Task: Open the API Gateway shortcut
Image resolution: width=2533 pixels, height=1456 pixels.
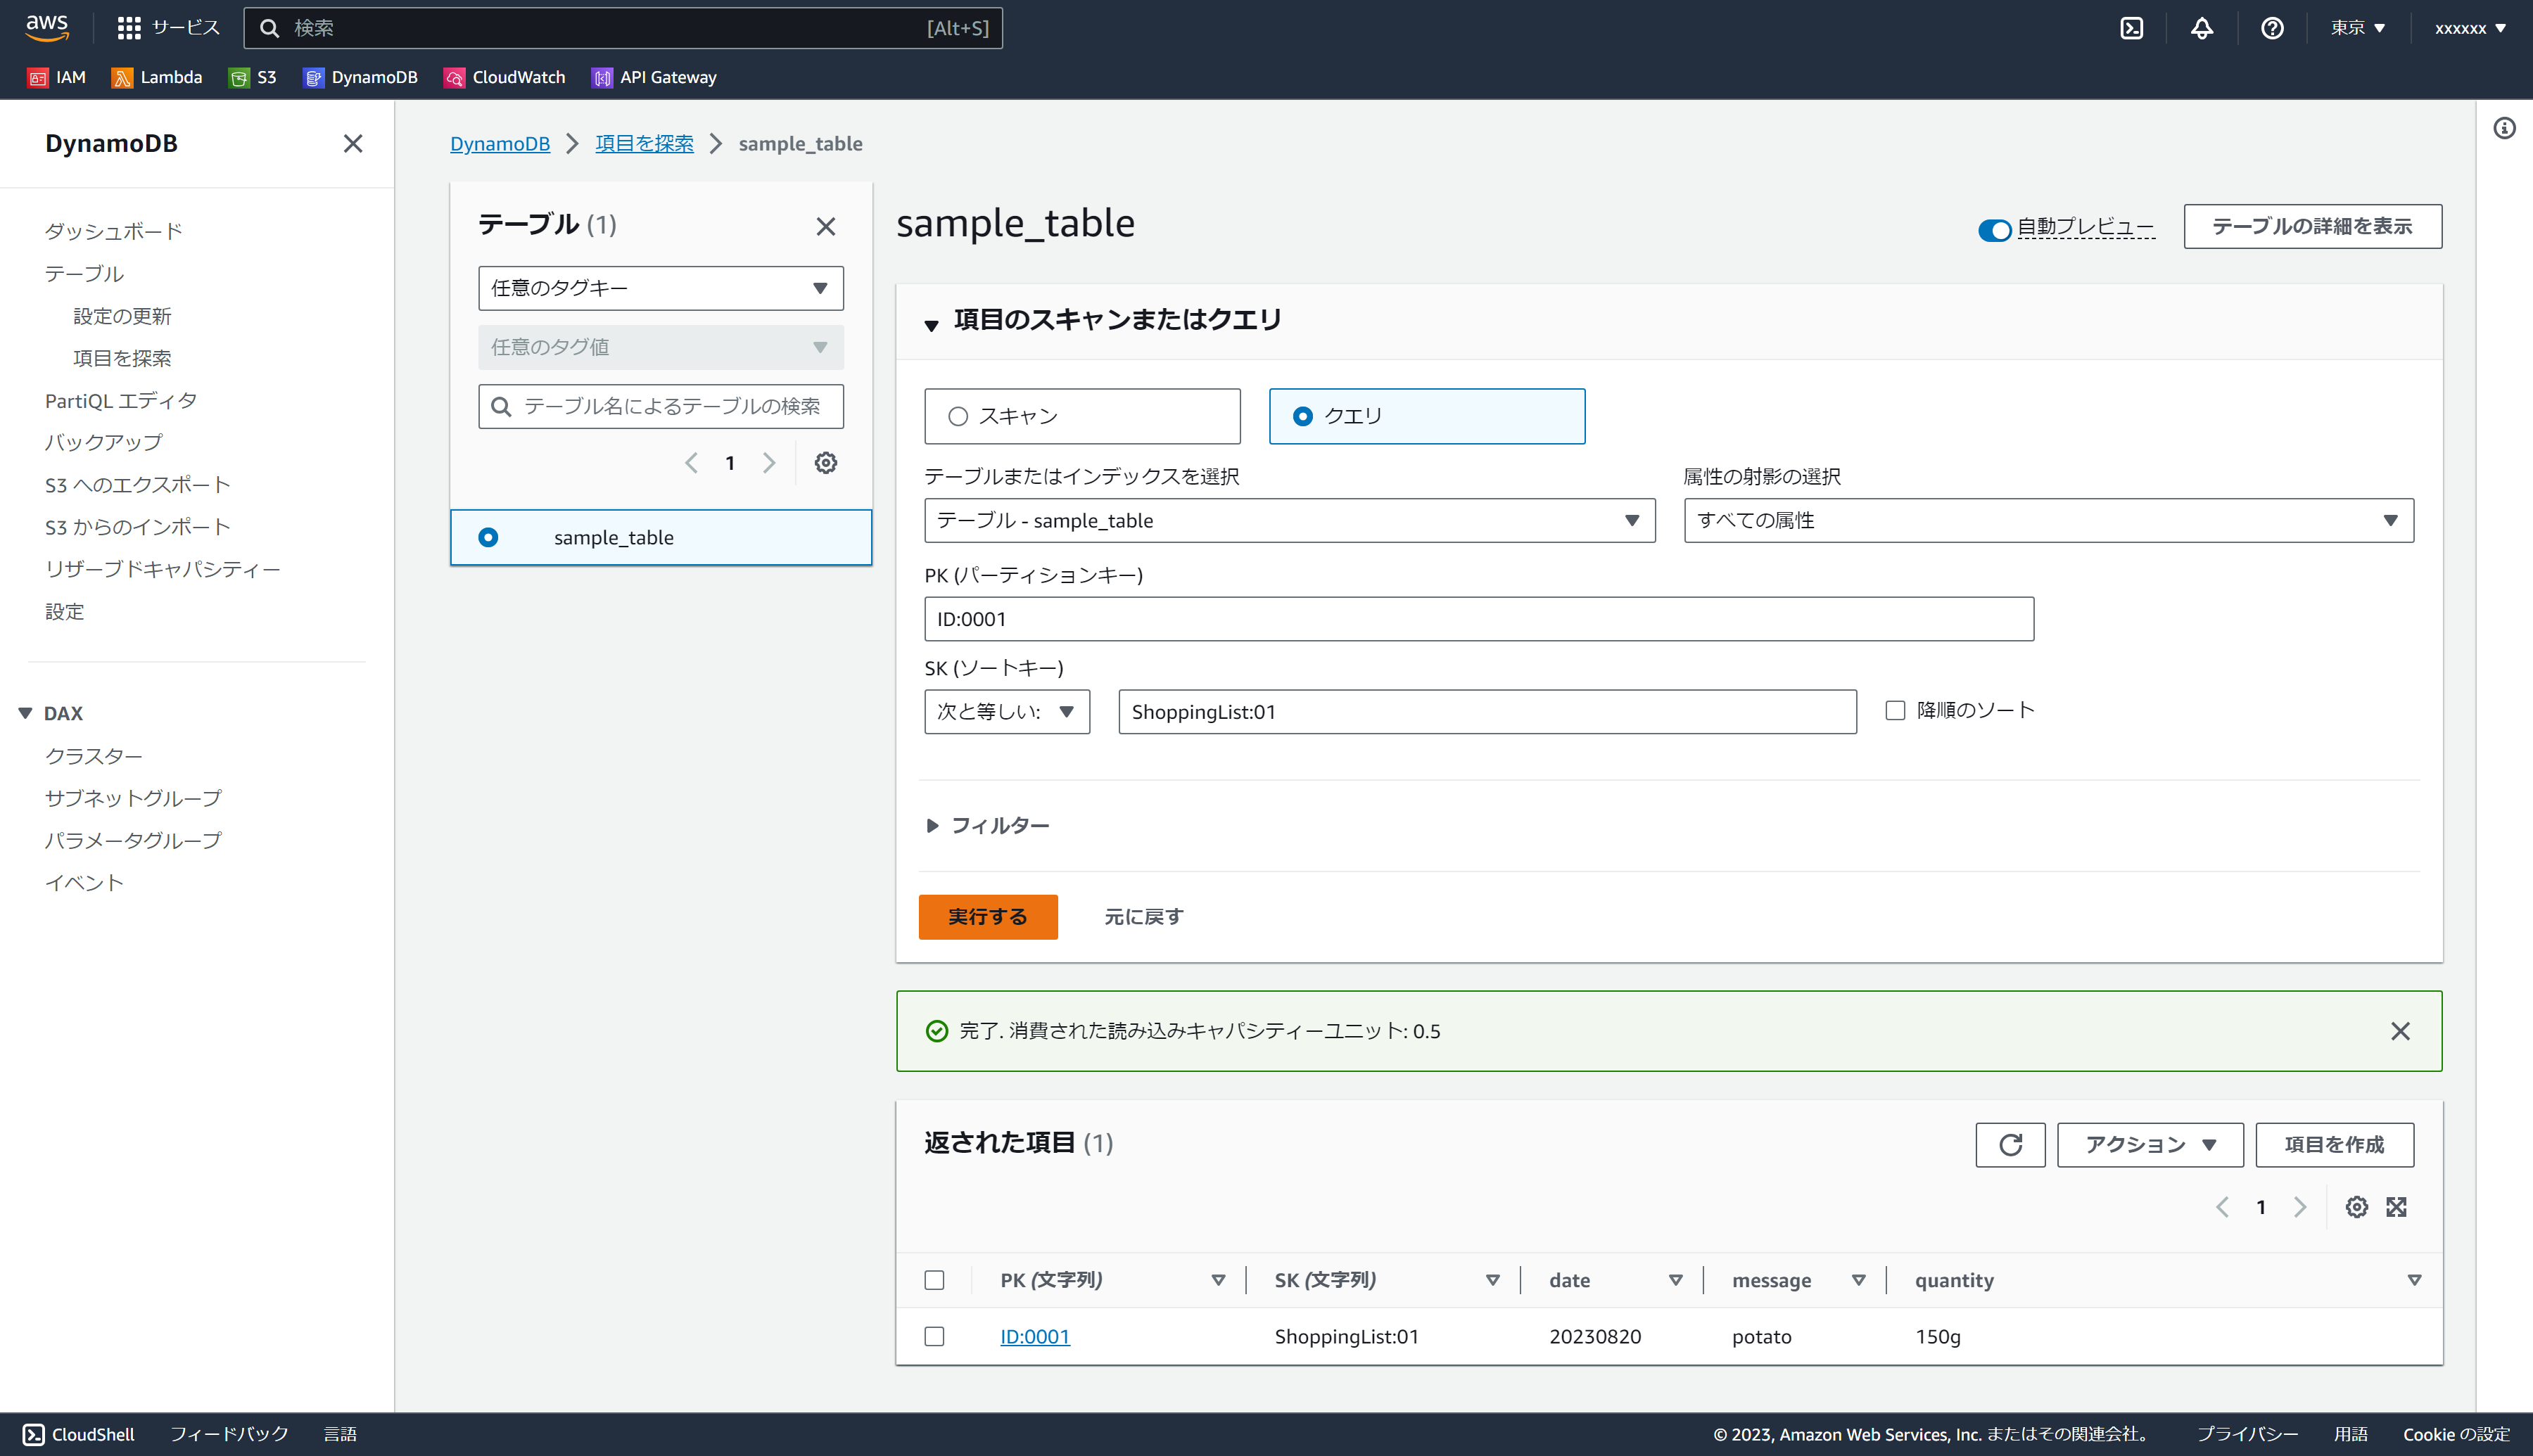Action: [654, 77]
